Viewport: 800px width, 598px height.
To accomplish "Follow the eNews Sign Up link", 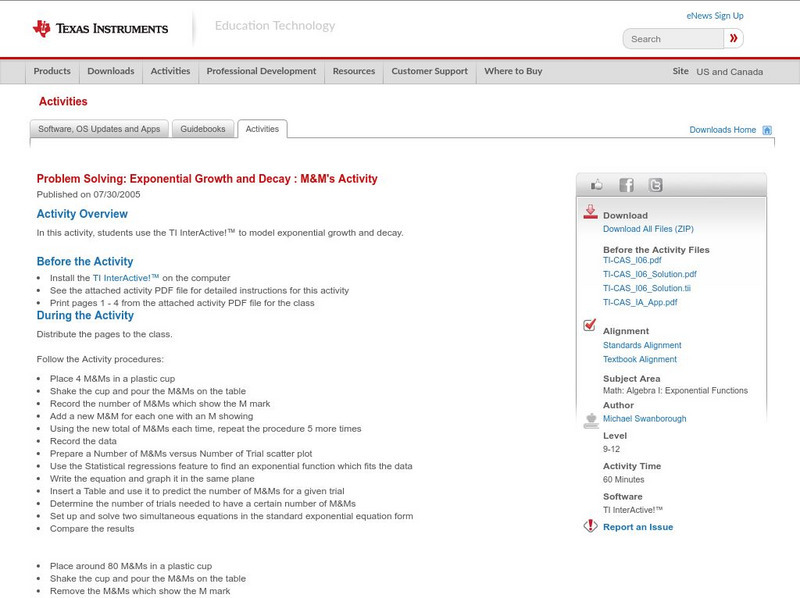I will [715, 16].
